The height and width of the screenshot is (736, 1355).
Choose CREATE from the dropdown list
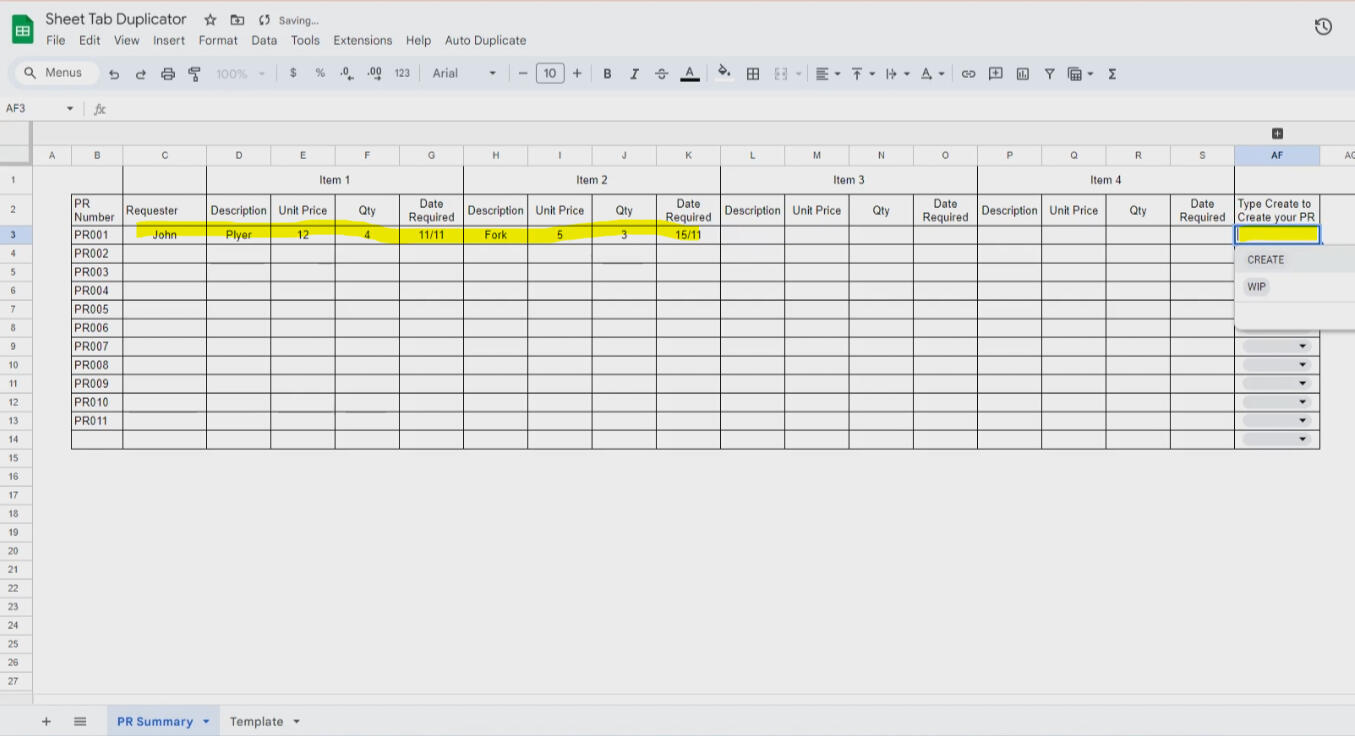1265,260
